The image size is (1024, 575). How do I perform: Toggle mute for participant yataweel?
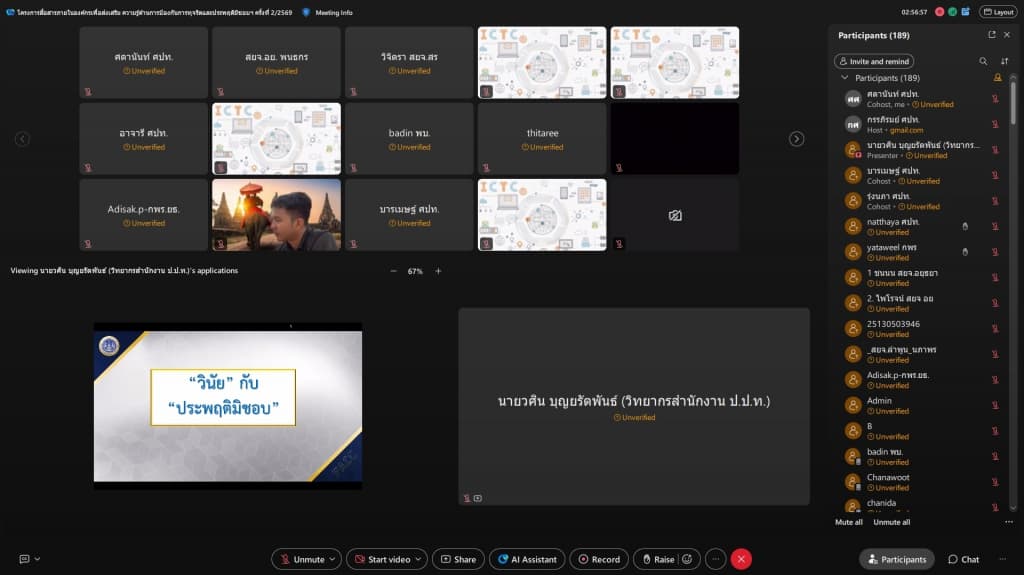tap(995, 252)
